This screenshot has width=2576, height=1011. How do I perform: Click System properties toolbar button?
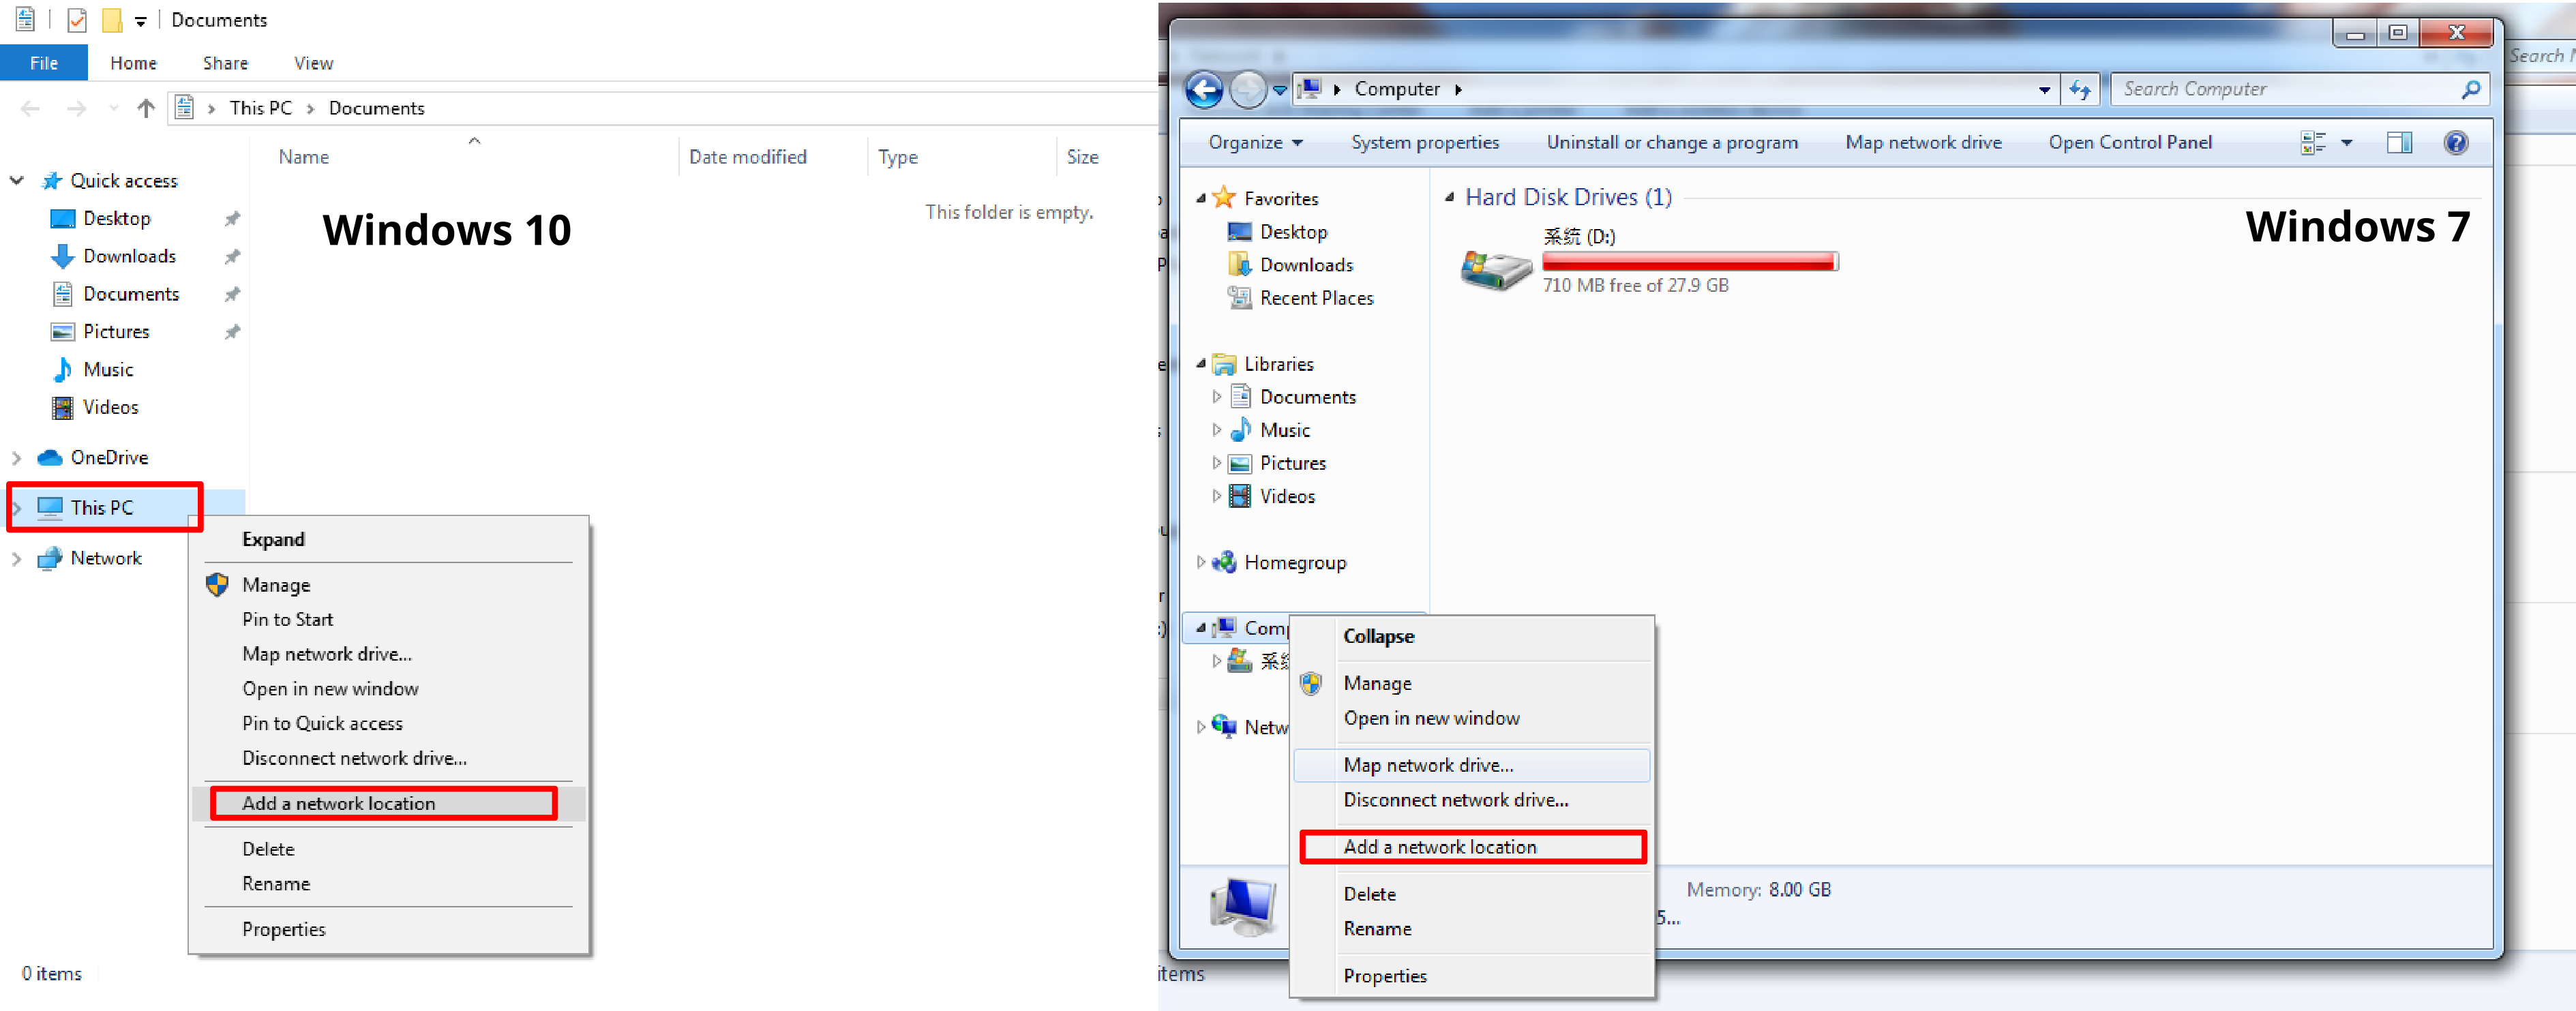coord(1424,143)
